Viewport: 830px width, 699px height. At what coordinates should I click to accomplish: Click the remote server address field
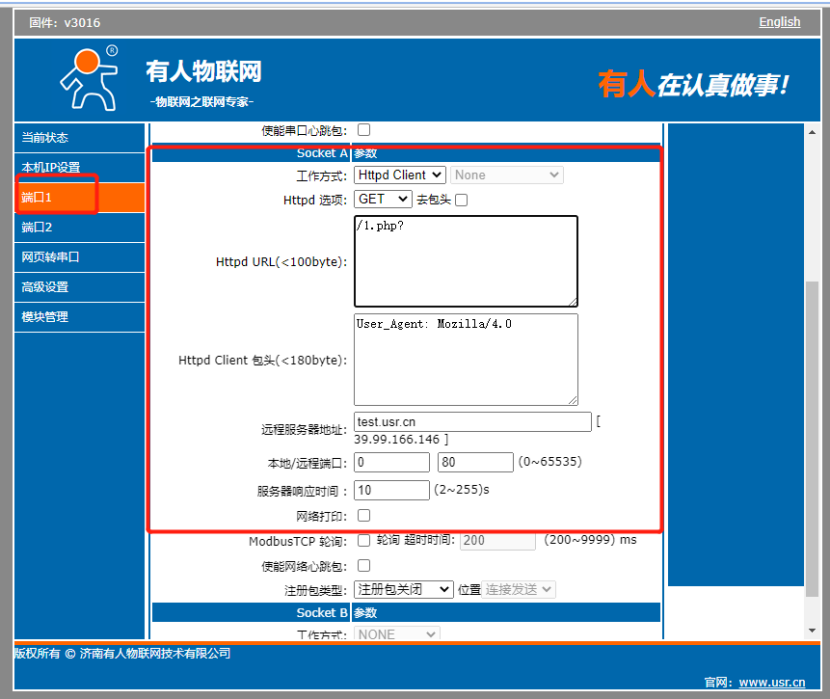tap(472, 423)
